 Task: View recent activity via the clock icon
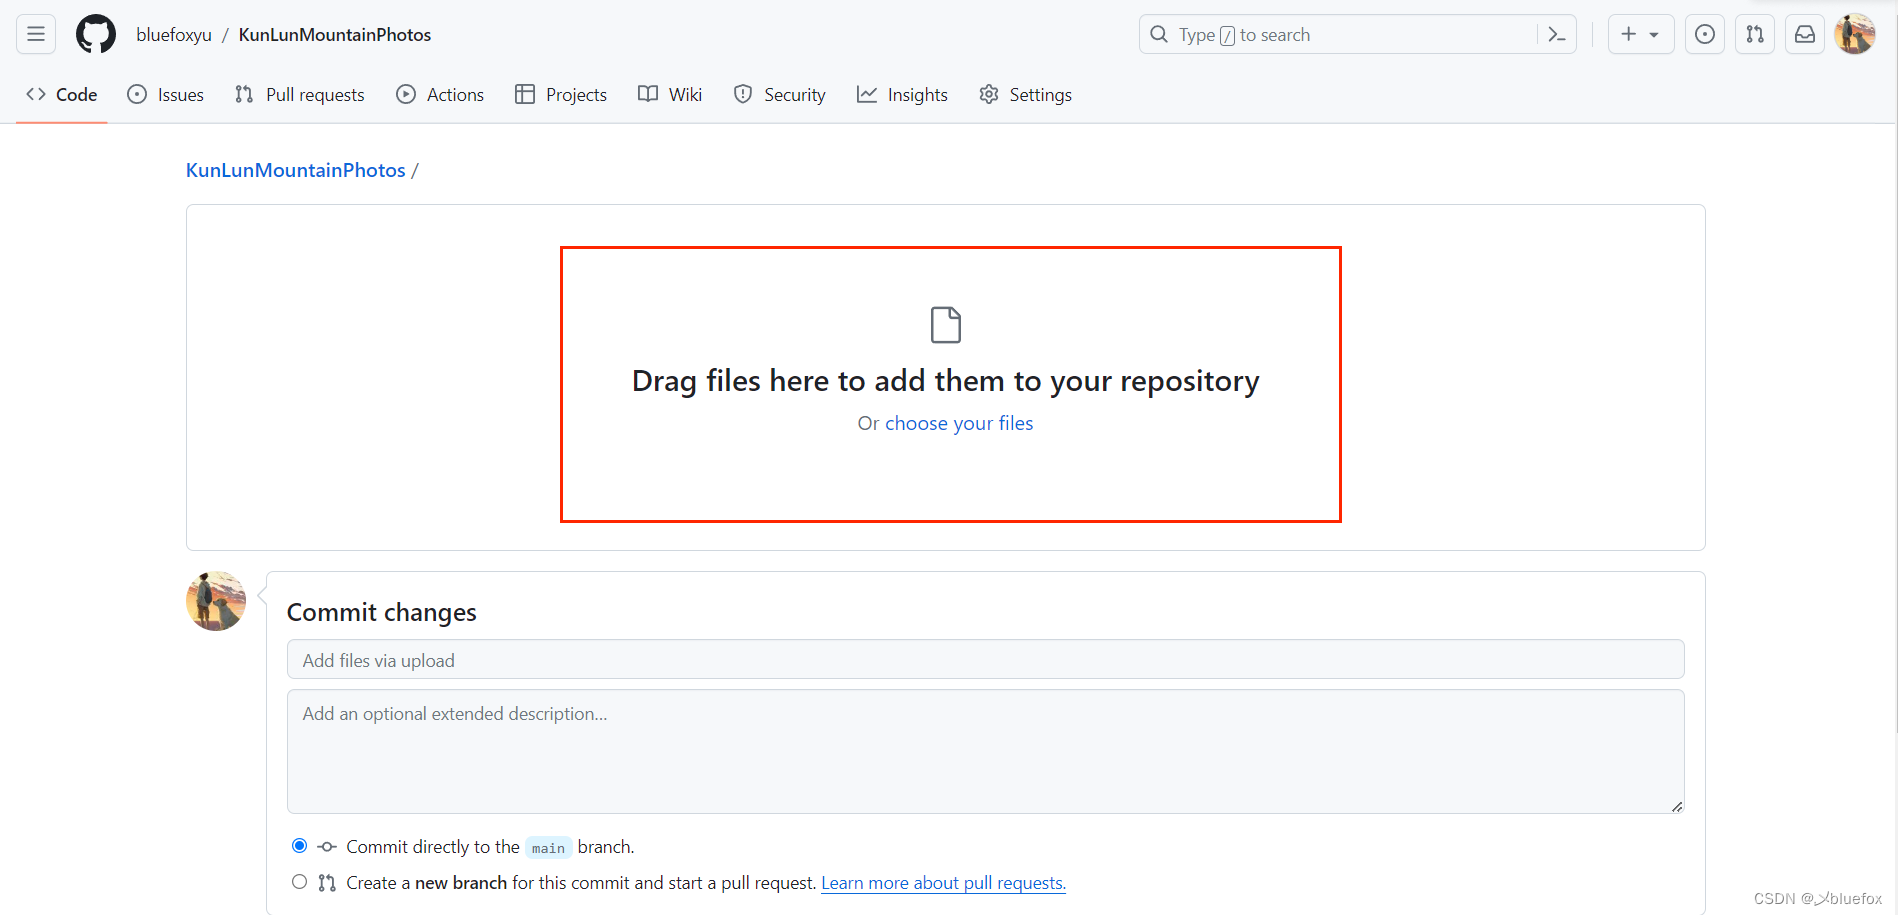(1704, 33)
